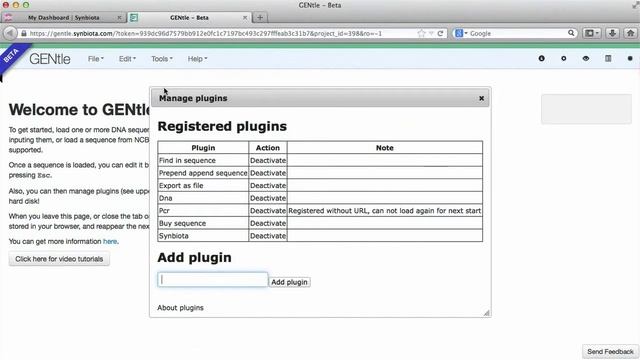Click the empty grey box at top right
640x360 pixels.
point(587,109)
